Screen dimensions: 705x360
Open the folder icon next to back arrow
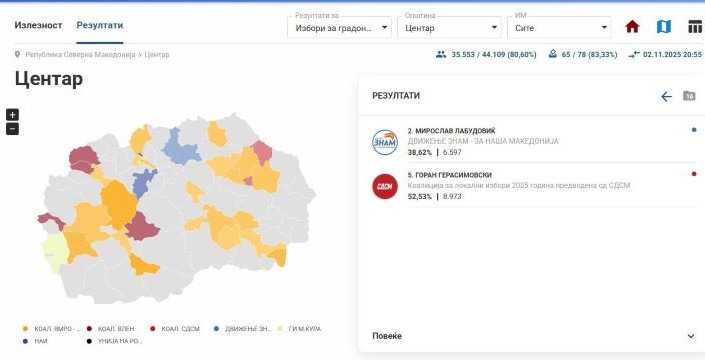(689, 96)
